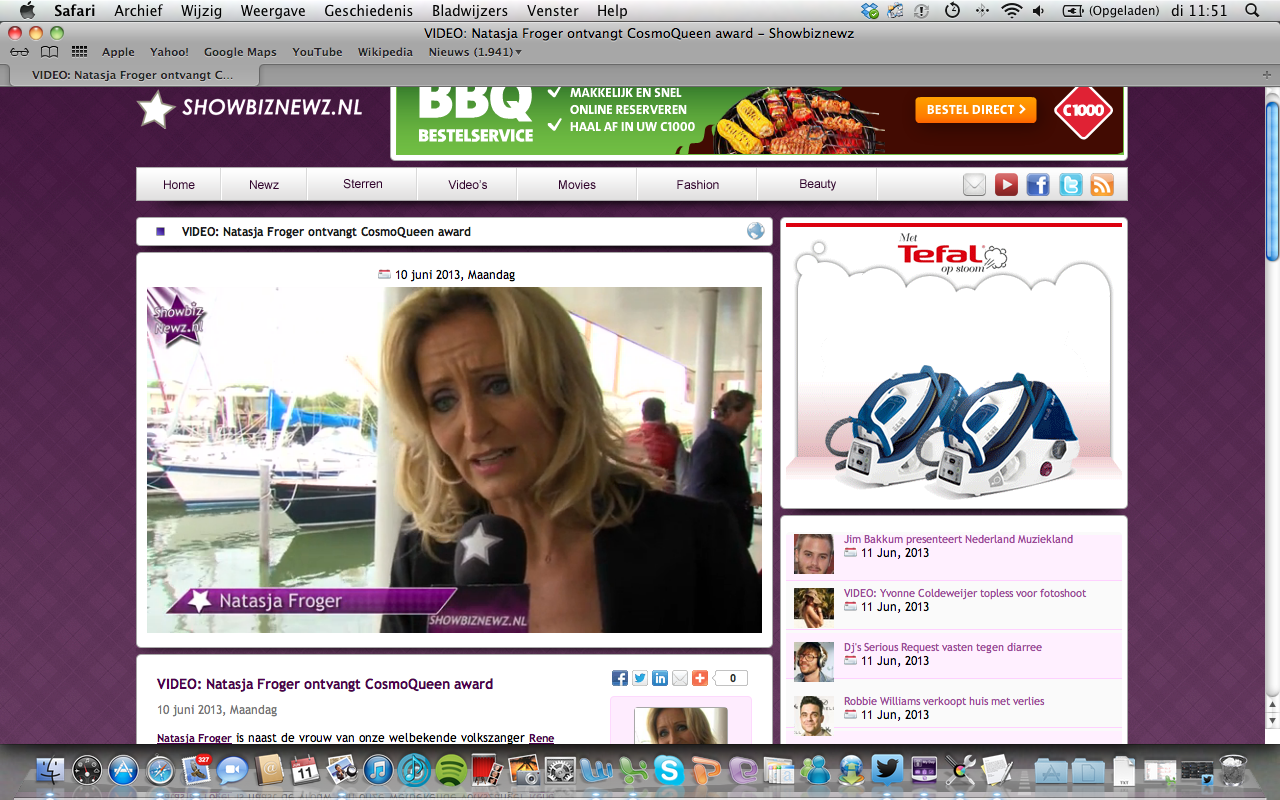Share the article via the Twitter share icon
The width and height of the screenshot is (1280, 800).
640,678
